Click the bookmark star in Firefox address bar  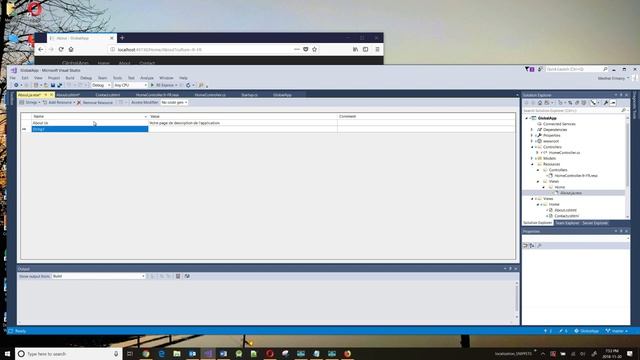(x=314, y=49)
